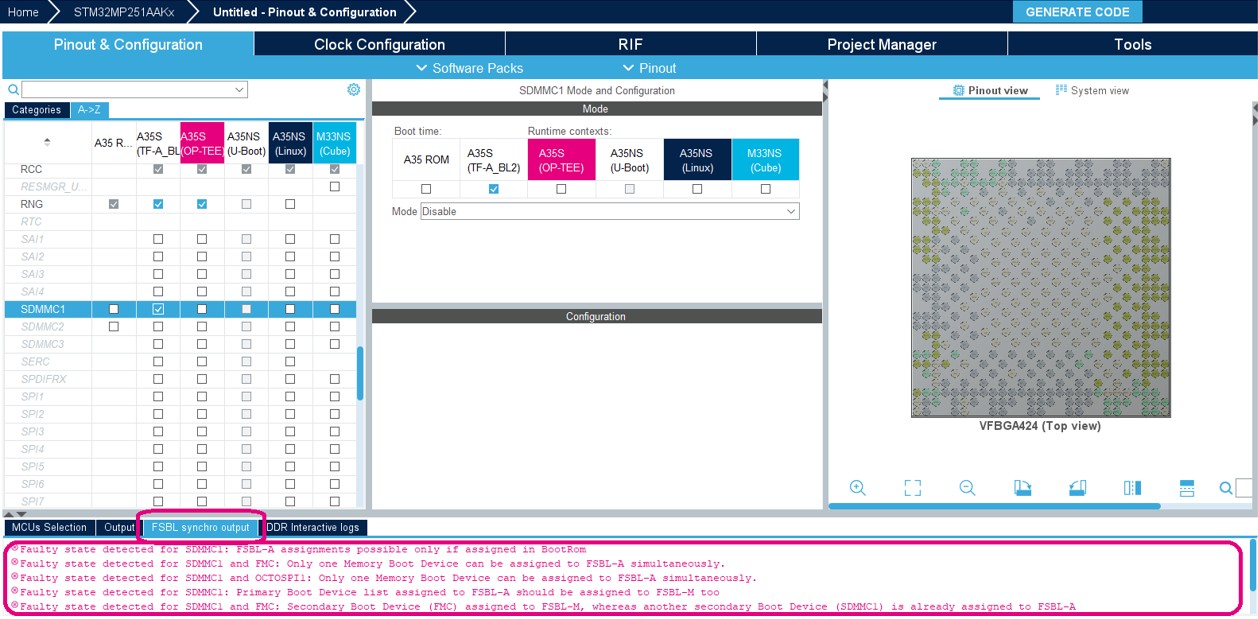Check A35 ROM box in Mode panel
The height and width of the screenshot is (619, 1258).
[426, 189]
